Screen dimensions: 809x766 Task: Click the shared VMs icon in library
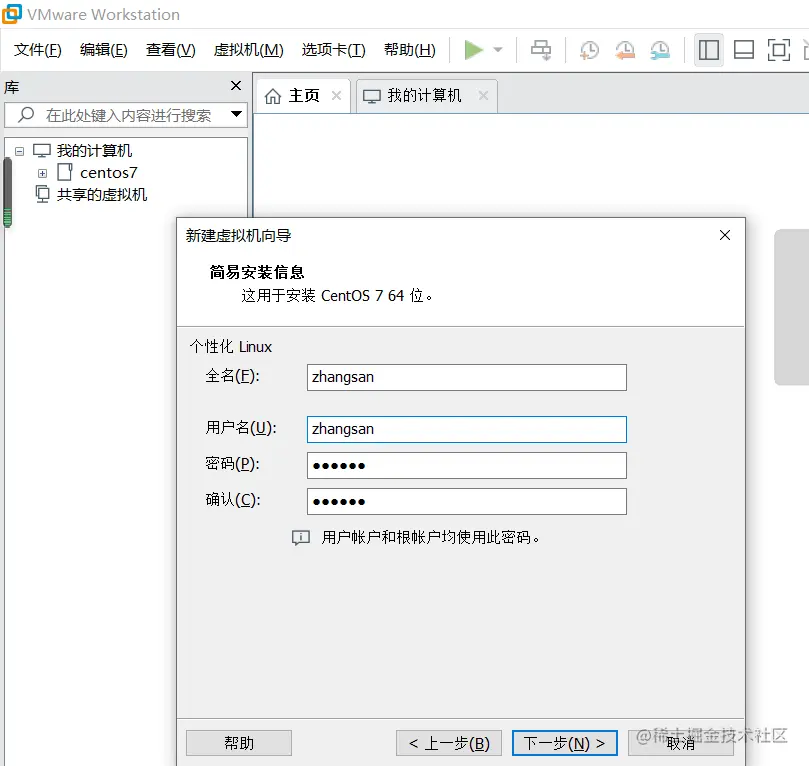42,194
